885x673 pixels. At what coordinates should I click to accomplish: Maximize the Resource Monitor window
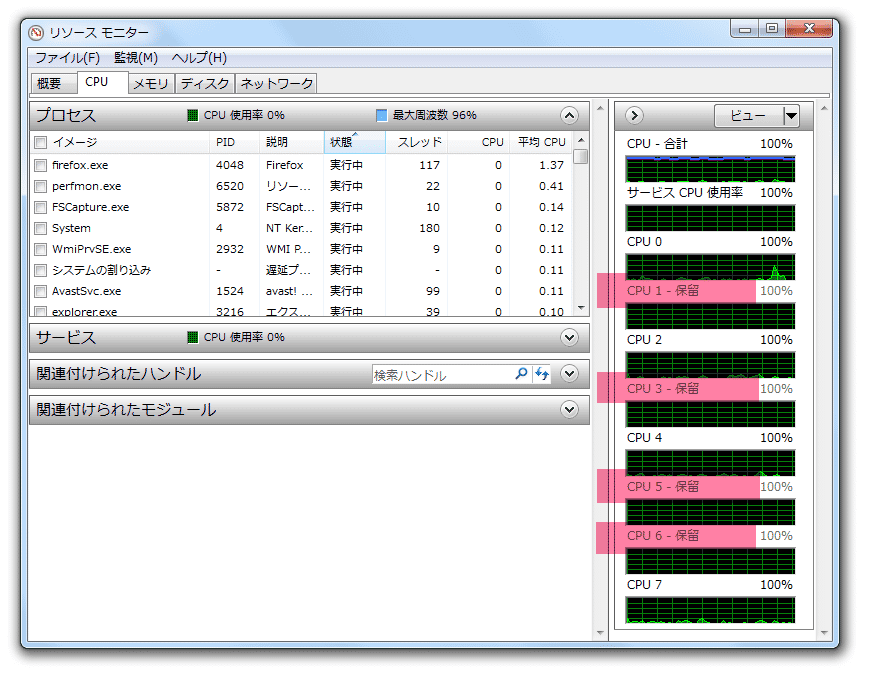coord(772,29)
